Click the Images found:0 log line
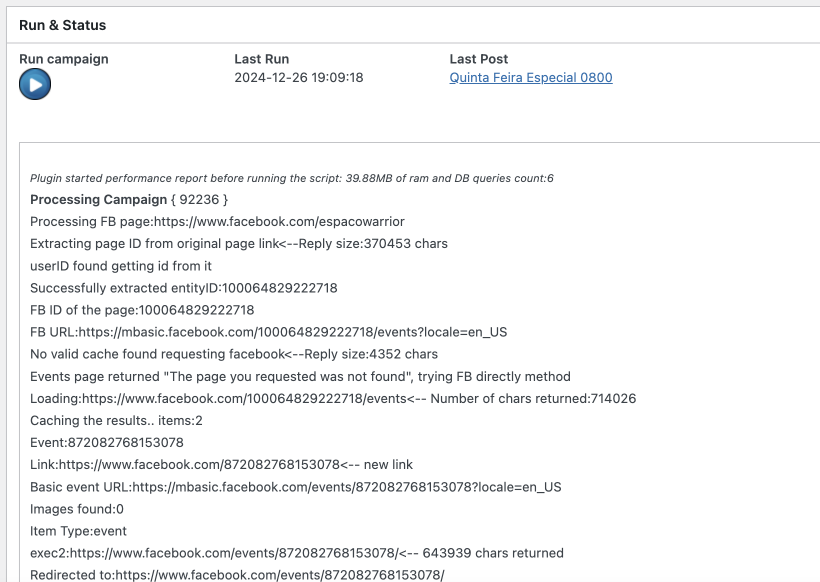820x582 pixels. [77, 509]
